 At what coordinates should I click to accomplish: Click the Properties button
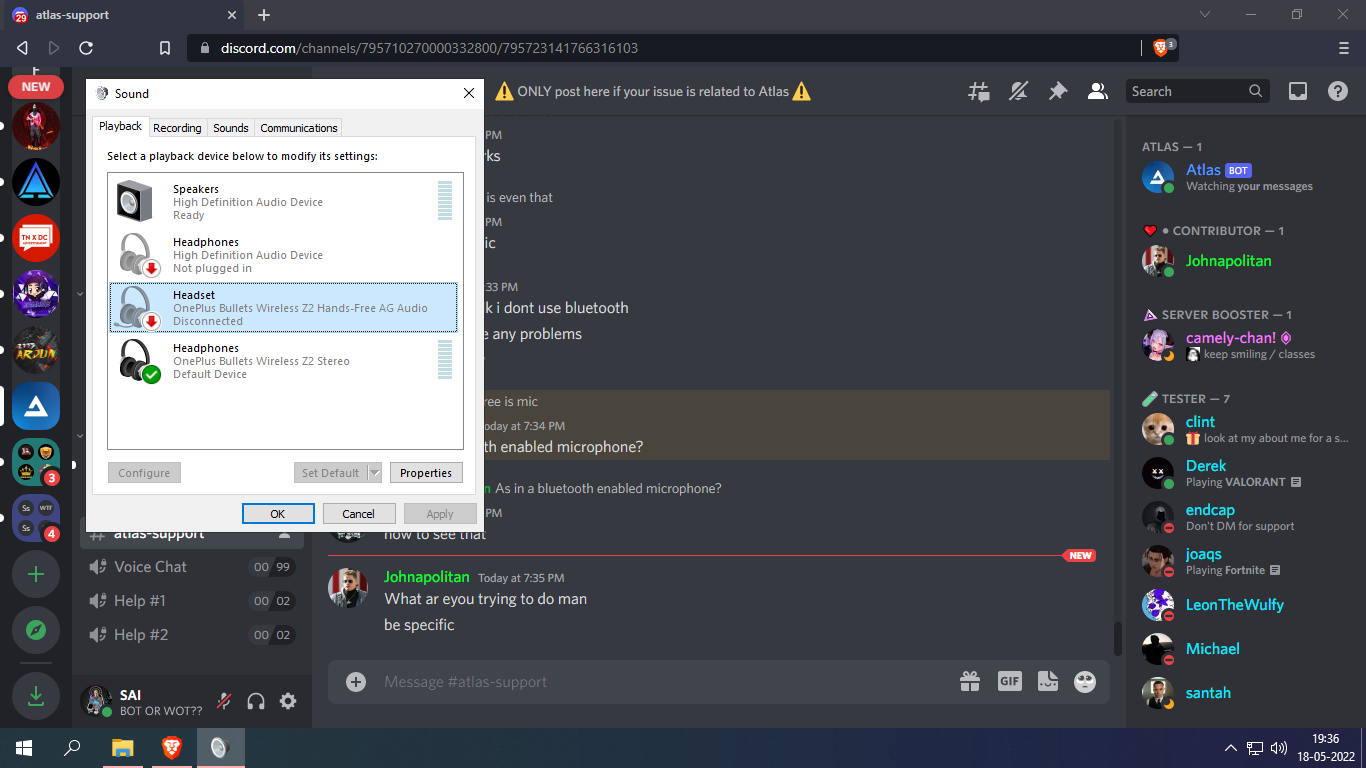point(426,473)
